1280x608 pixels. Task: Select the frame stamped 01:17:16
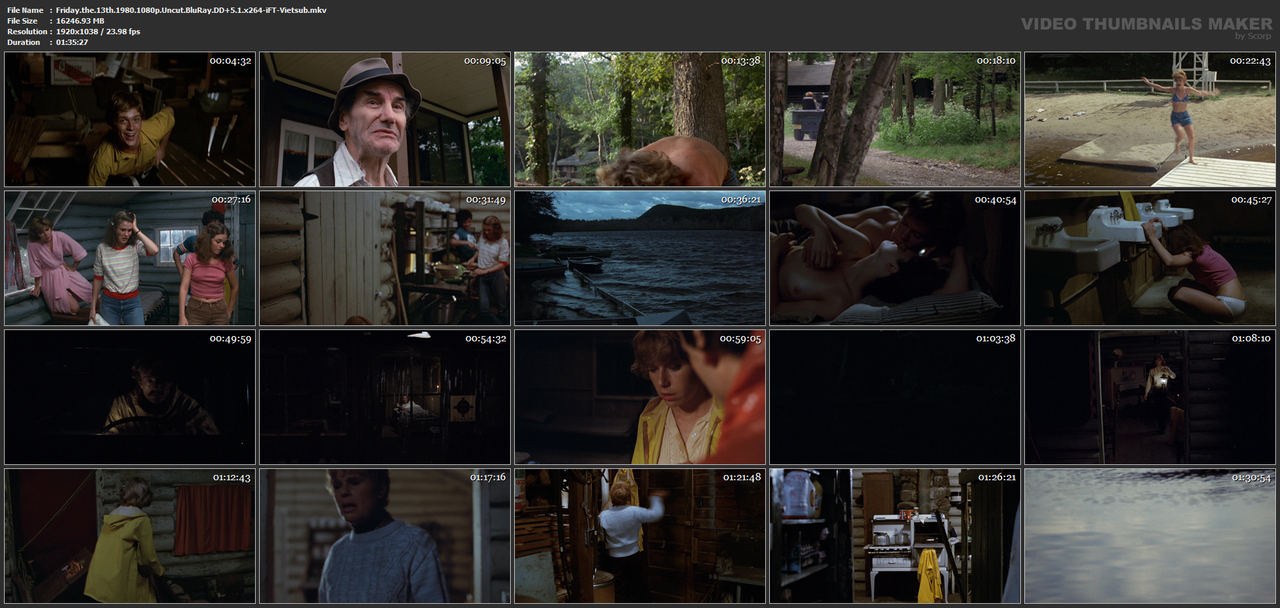pyautogui.click(x=385, y=536)
